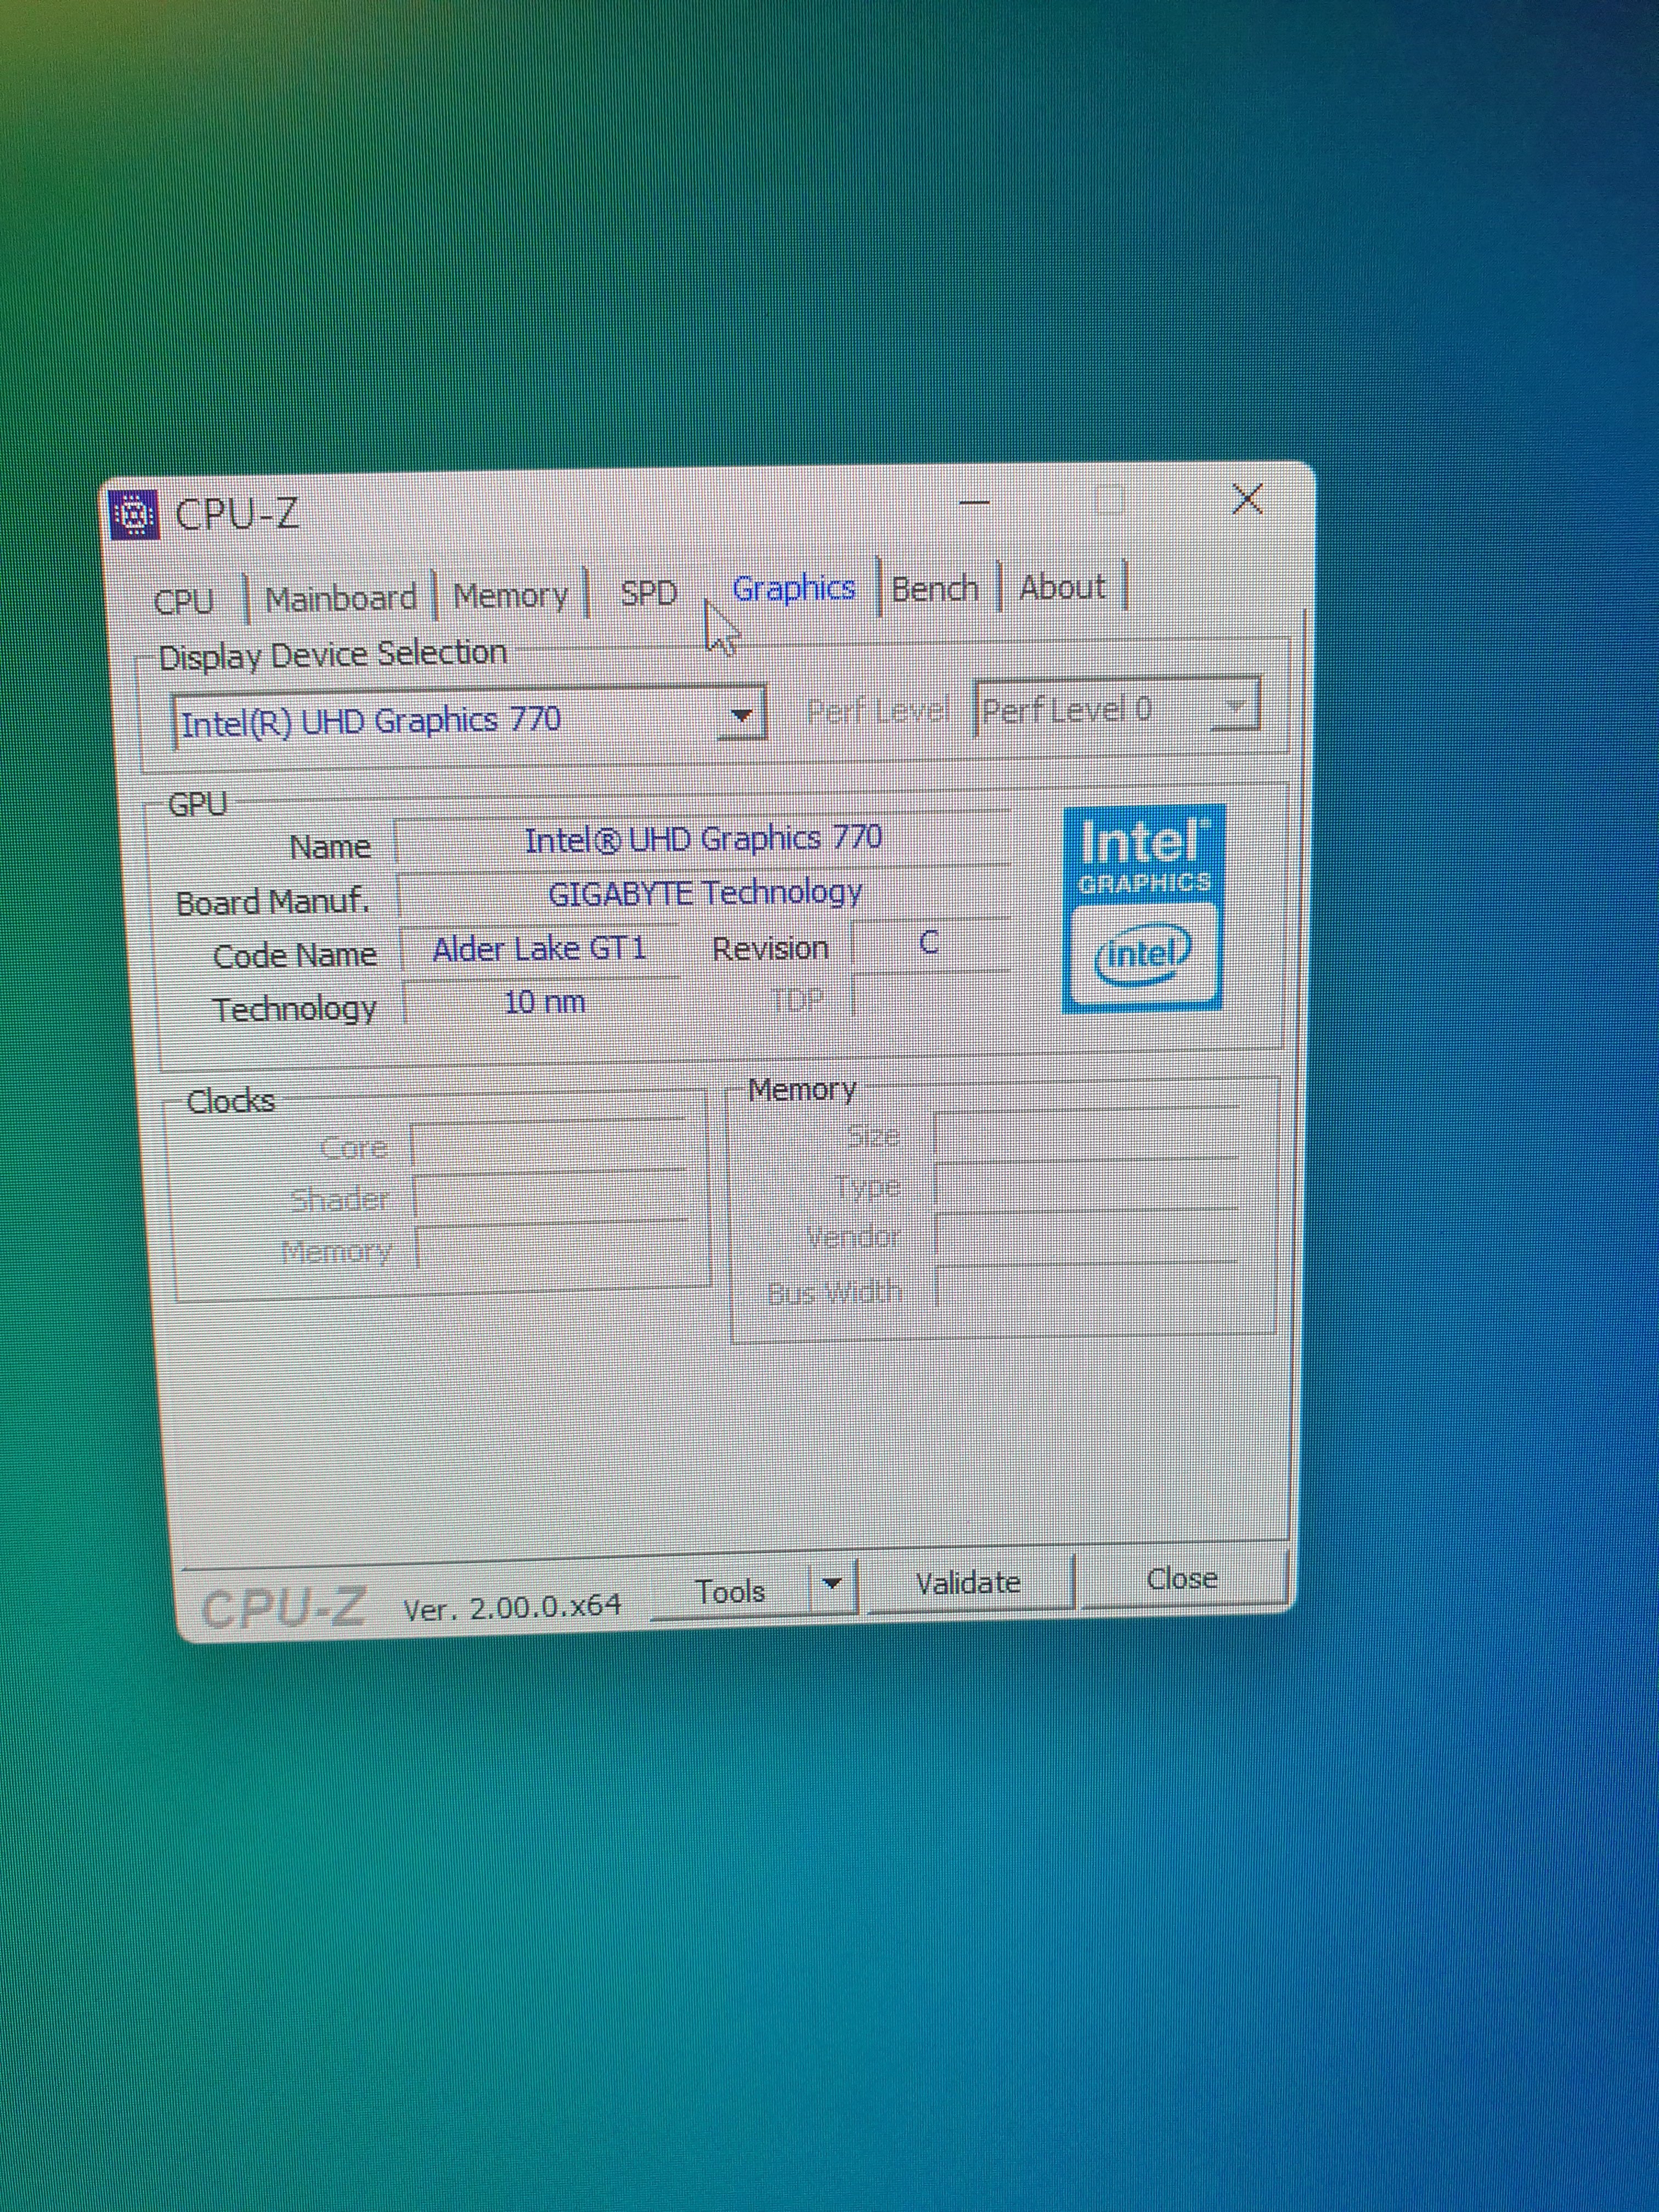
Task: Expand the Tools button dropdown arrow
Action: click(832, 1584)
